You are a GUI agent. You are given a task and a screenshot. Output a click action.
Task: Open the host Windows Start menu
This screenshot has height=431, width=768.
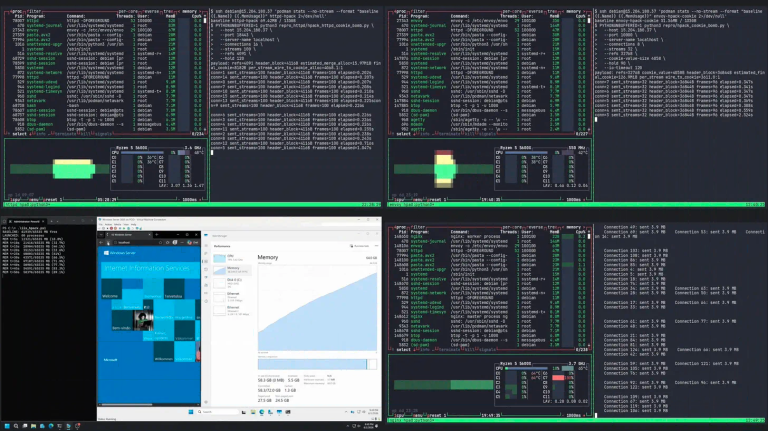click(x=7, y=426)
